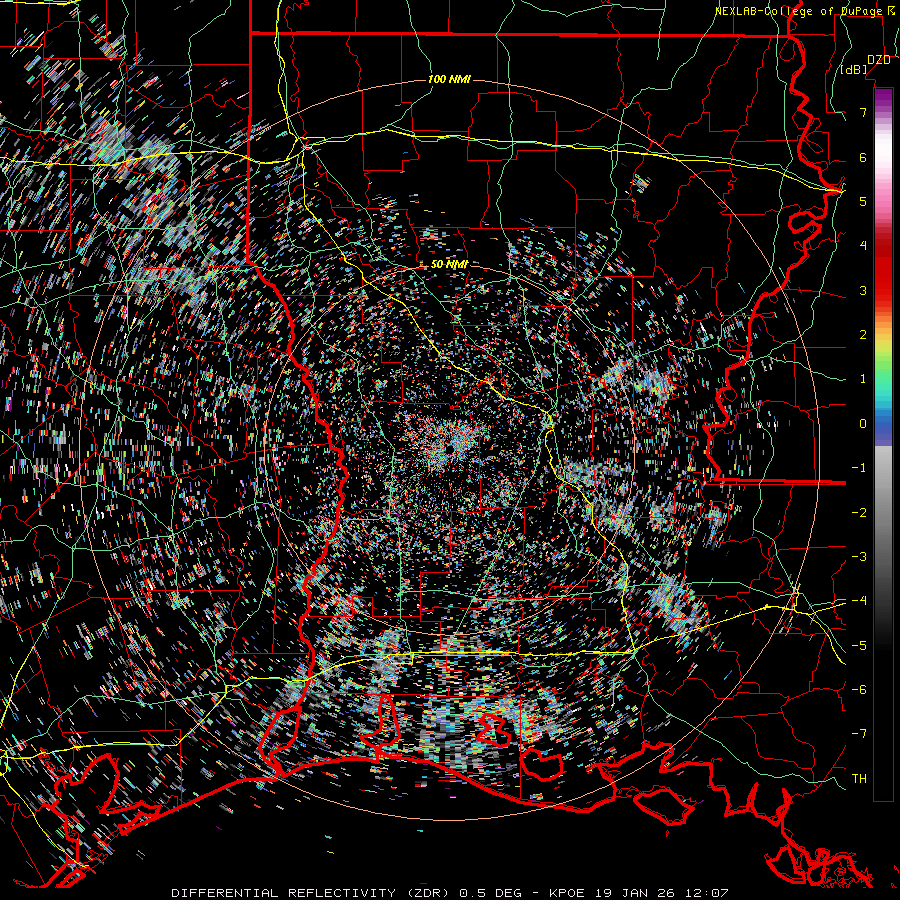Click the "2" value on the color scale
The image size is (900, 900).
[863, 335]
